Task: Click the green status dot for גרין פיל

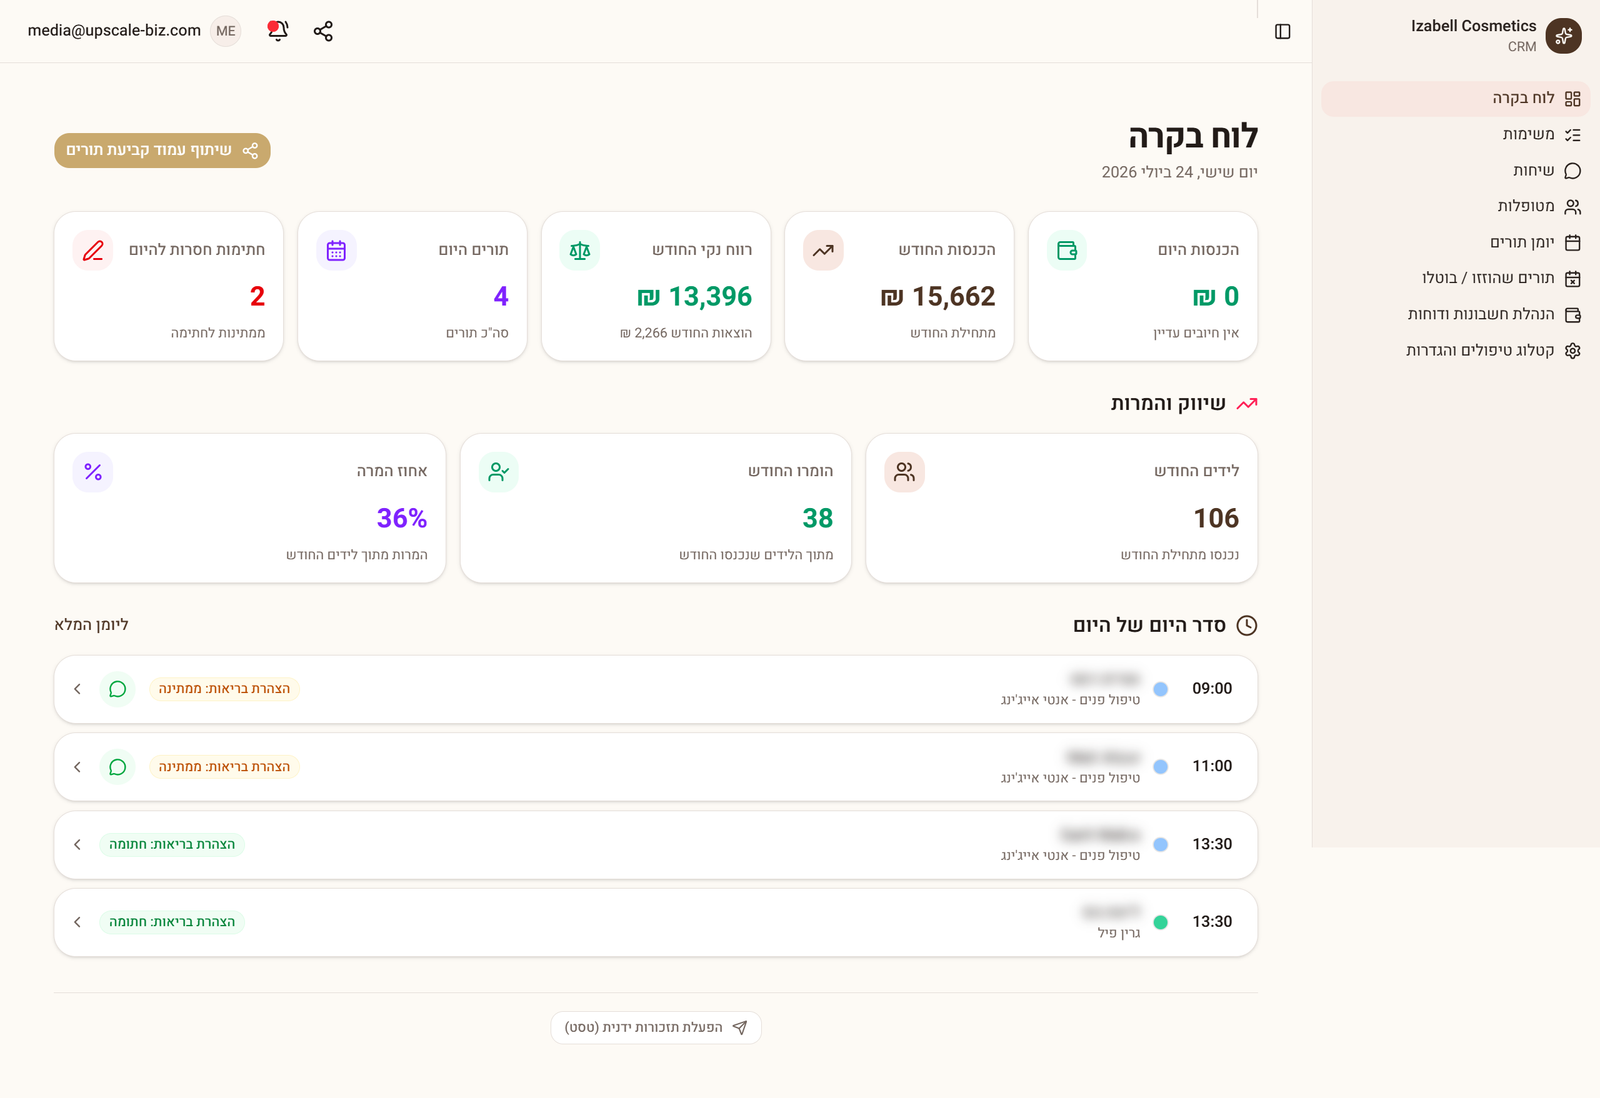Action: tap(1161, 922)
